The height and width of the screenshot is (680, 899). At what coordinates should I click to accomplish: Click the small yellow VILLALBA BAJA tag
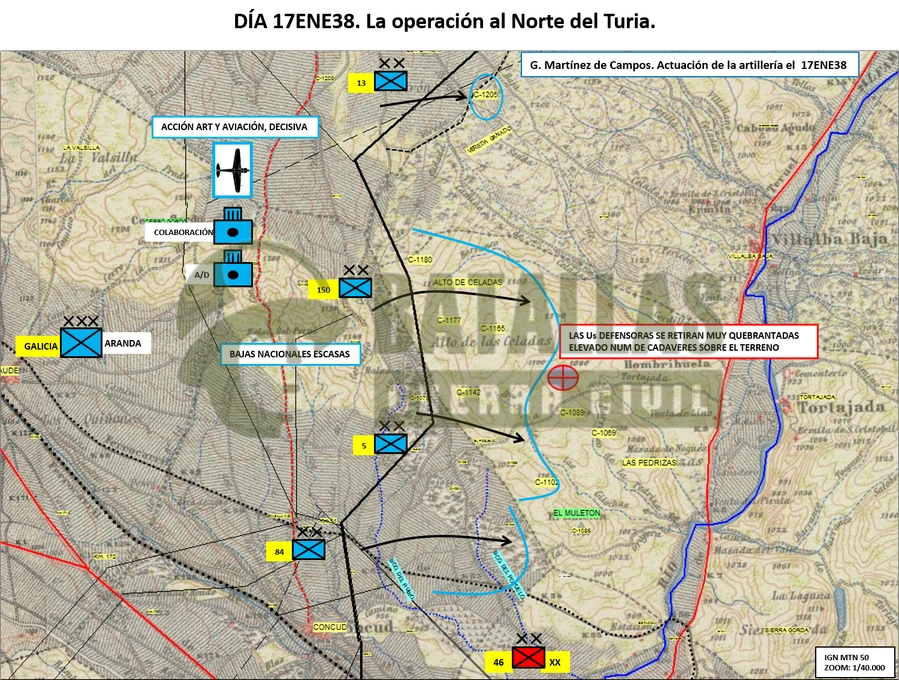coord(751,256)
